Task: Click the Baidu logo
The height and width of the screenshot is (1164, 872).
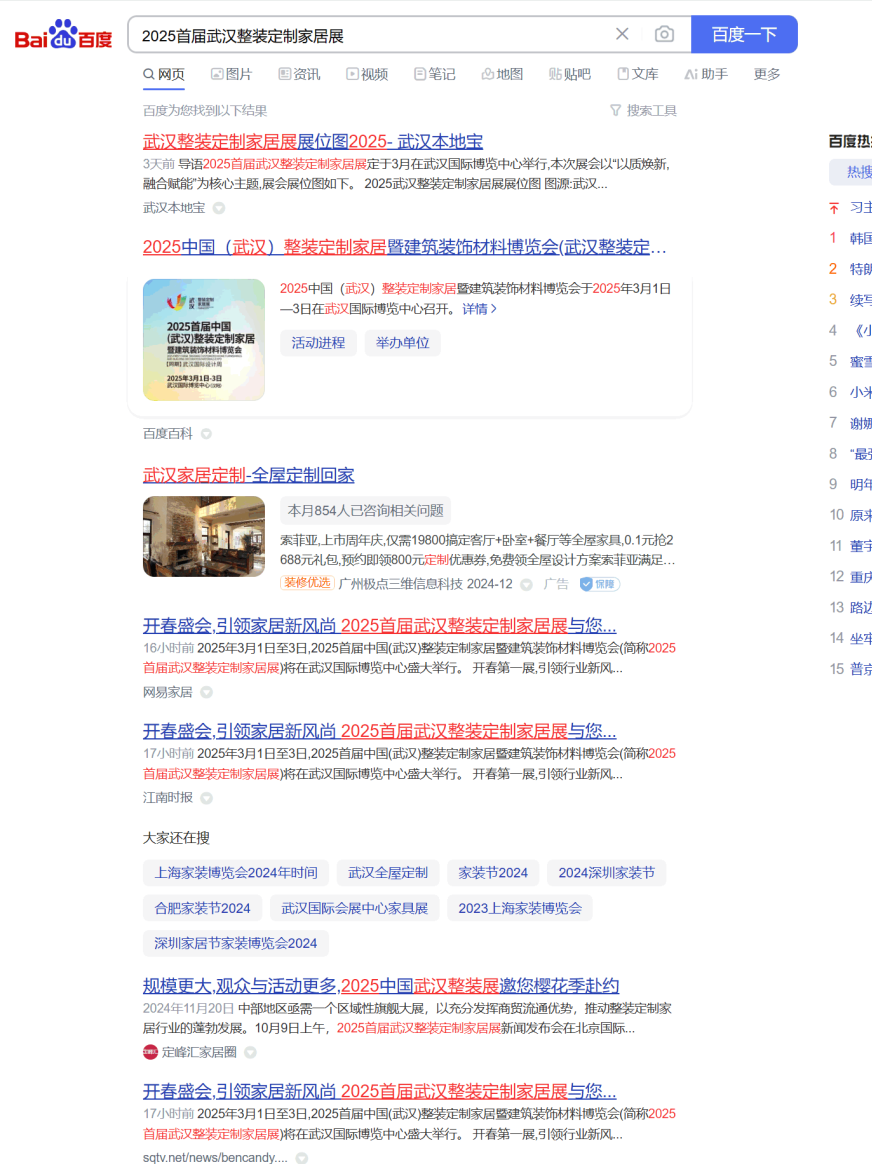Action: point(63,35)
